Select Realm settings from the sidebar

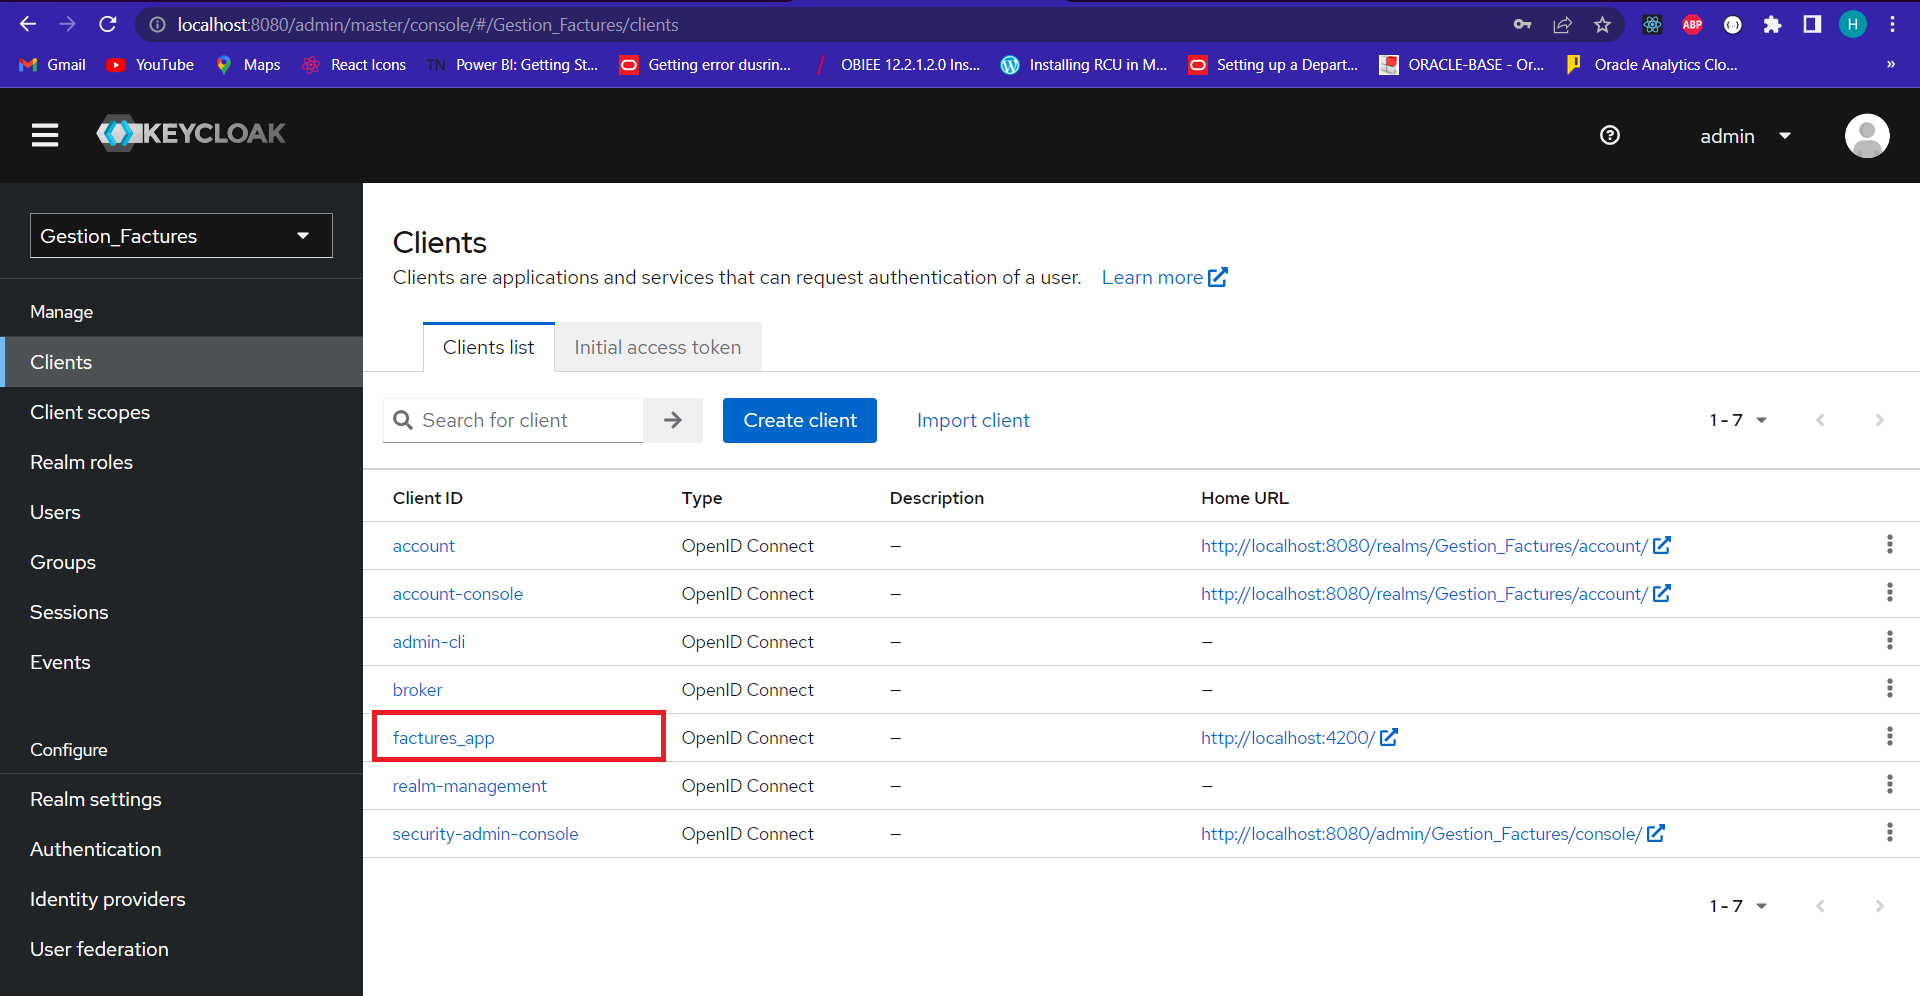coord(95,799)
